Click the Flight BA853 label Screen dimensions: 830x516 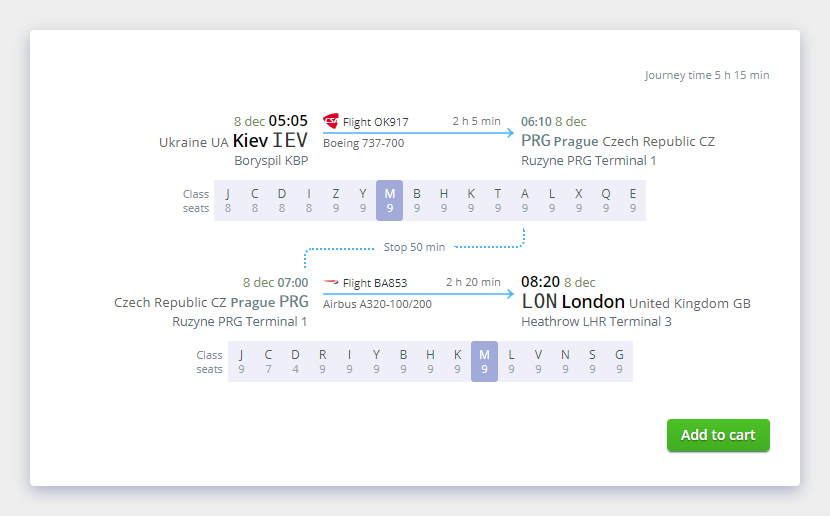(x=375, y=283)
